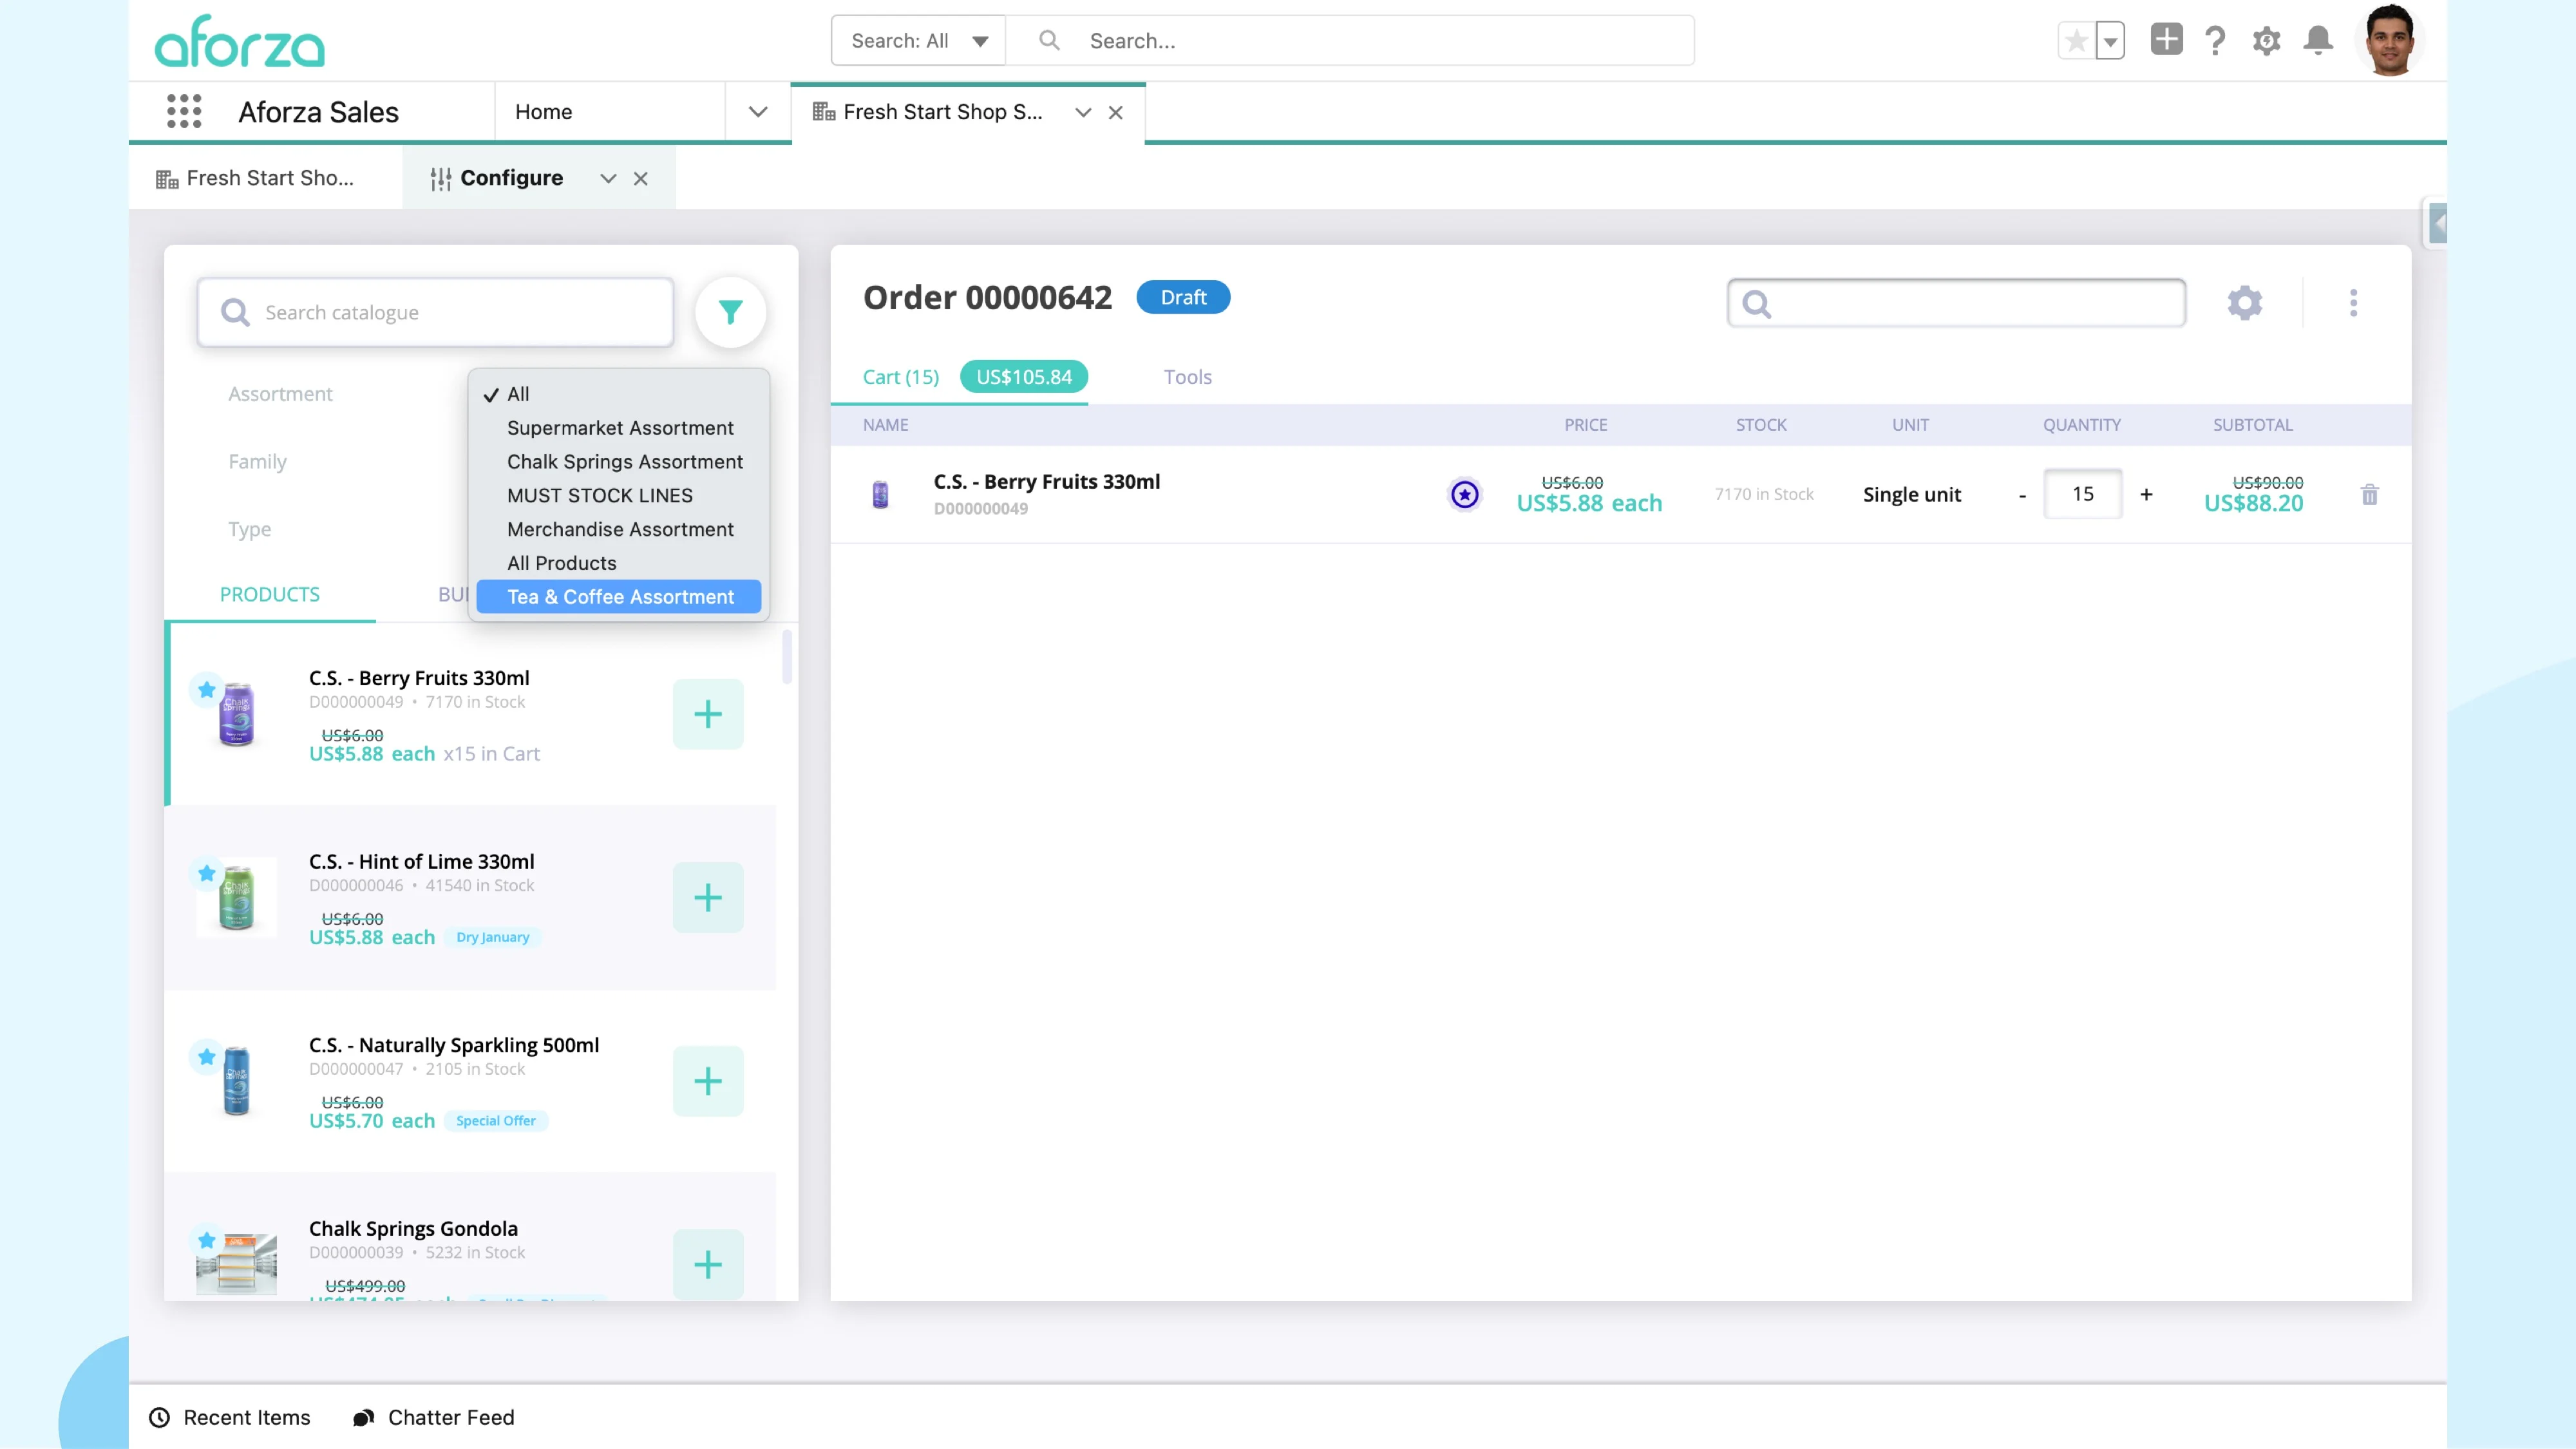Open the Favorites list dropdown arrow

[x=2110, y=41]
